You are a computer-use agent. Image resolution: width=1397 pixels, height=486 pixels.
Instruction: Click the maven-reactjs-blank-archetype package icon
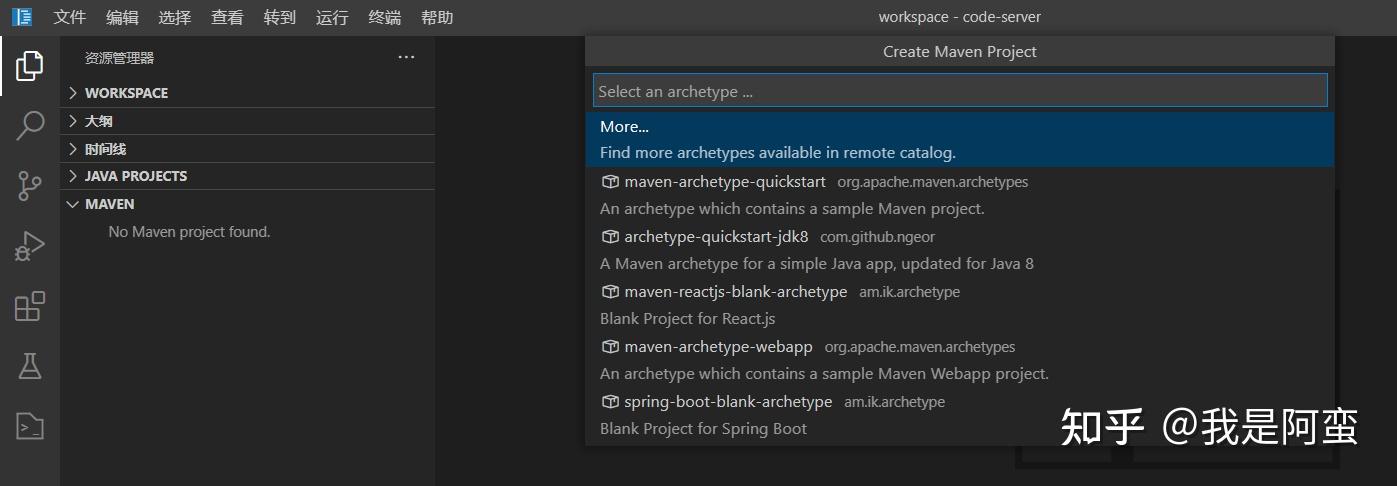609,292
